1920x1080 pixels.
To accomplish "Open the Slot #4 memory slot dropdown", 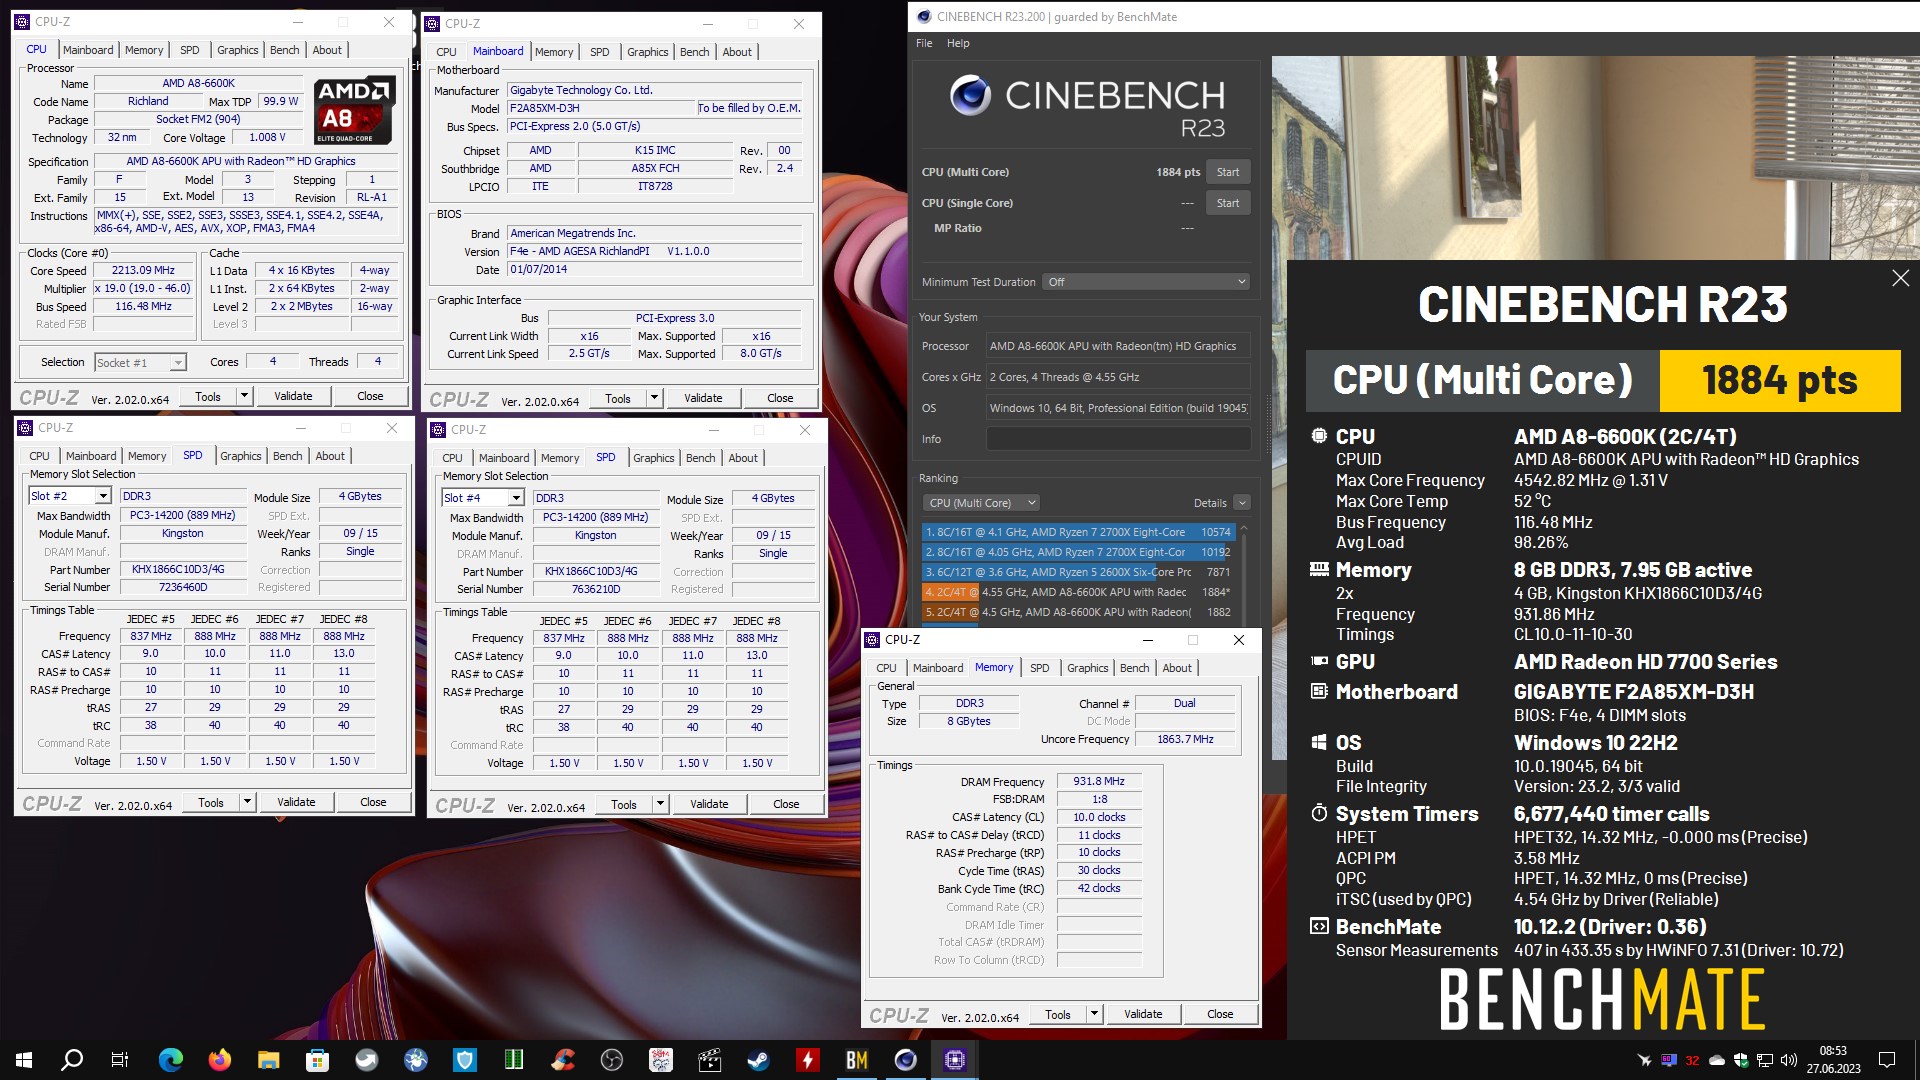I will 516,498.
